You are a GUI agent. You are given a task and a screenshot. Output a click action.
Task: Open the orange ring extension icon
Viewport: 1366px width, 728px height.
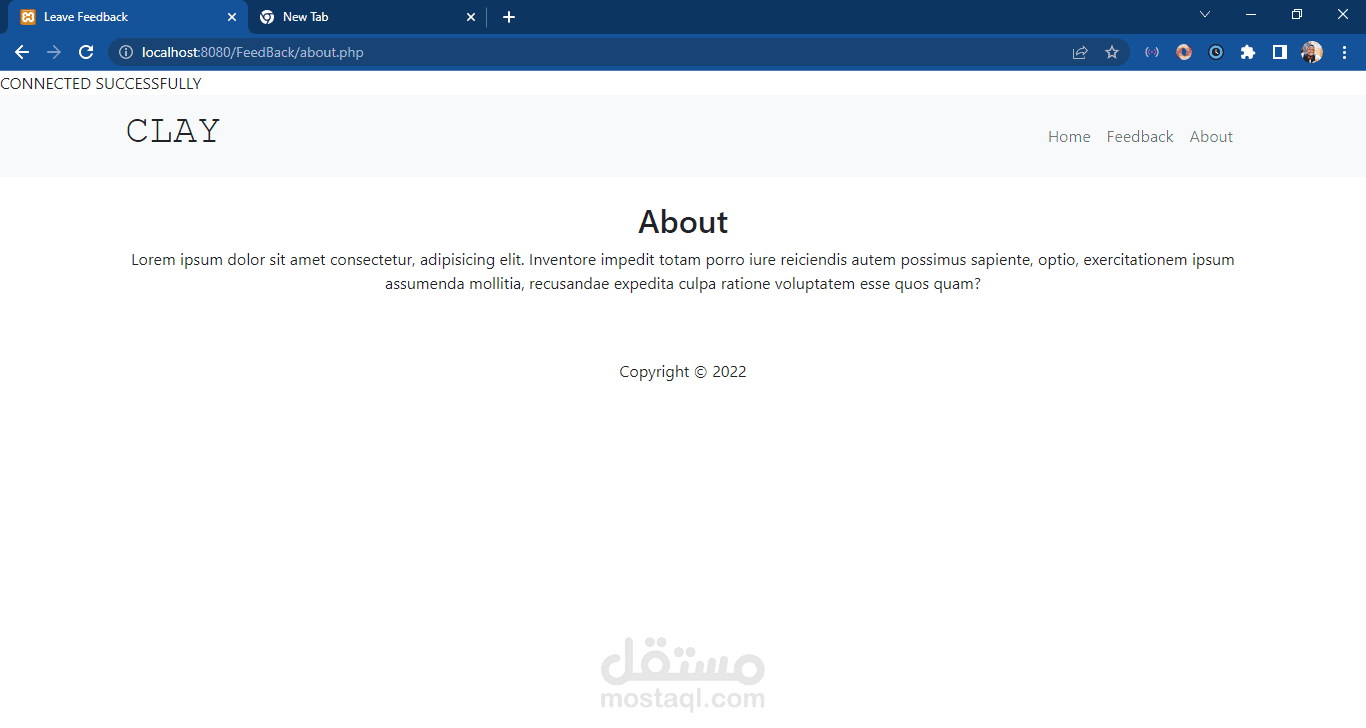(1184, 52)
